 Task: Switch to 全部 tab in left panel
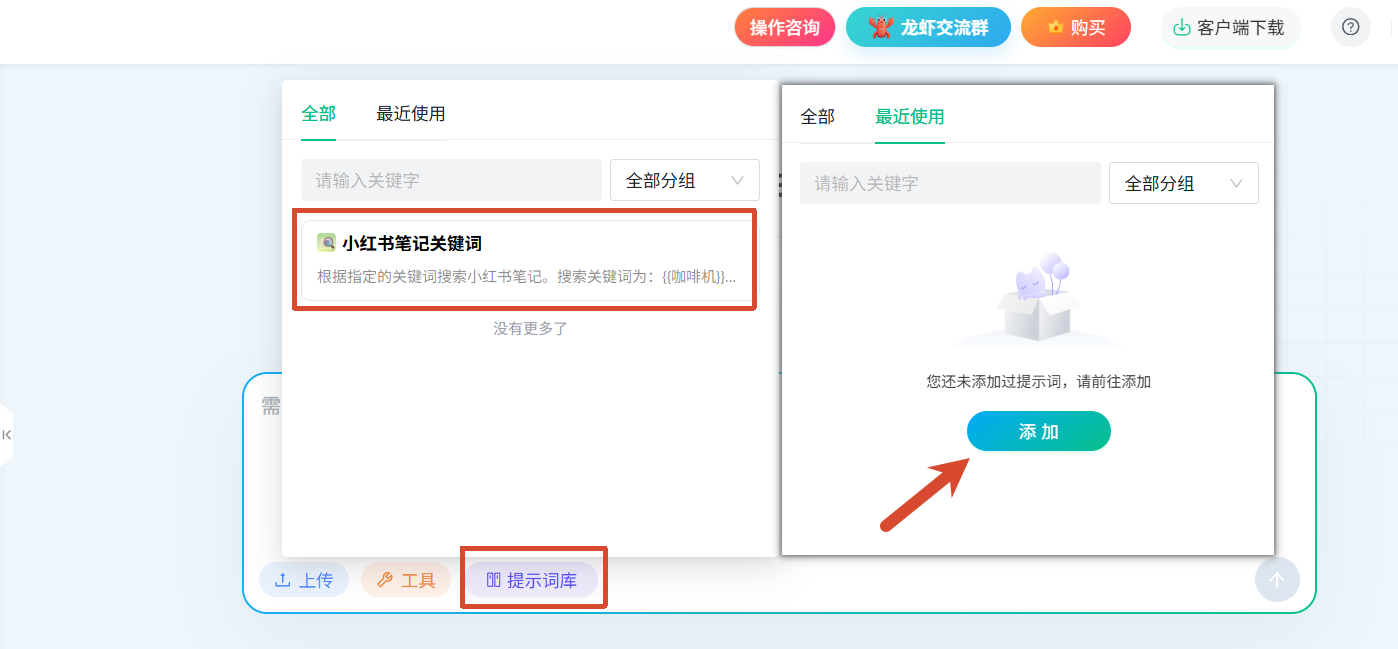[x=318, y=114]
